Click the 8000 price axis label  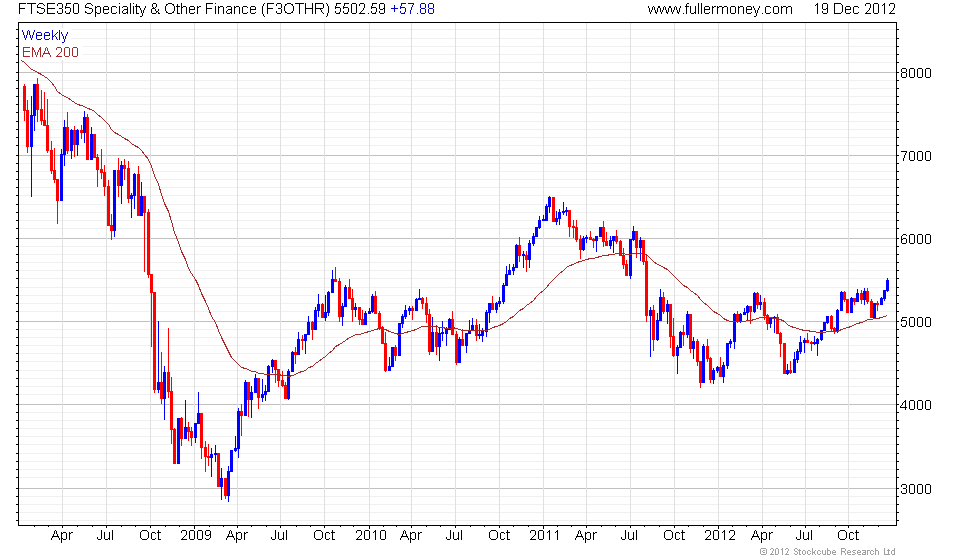[x=916, y=73]
